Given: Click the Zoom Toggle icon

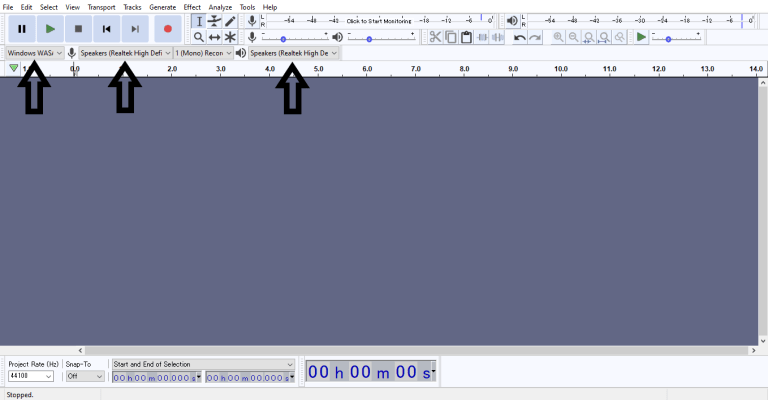Looking at the screenshot, I should 620,37.
